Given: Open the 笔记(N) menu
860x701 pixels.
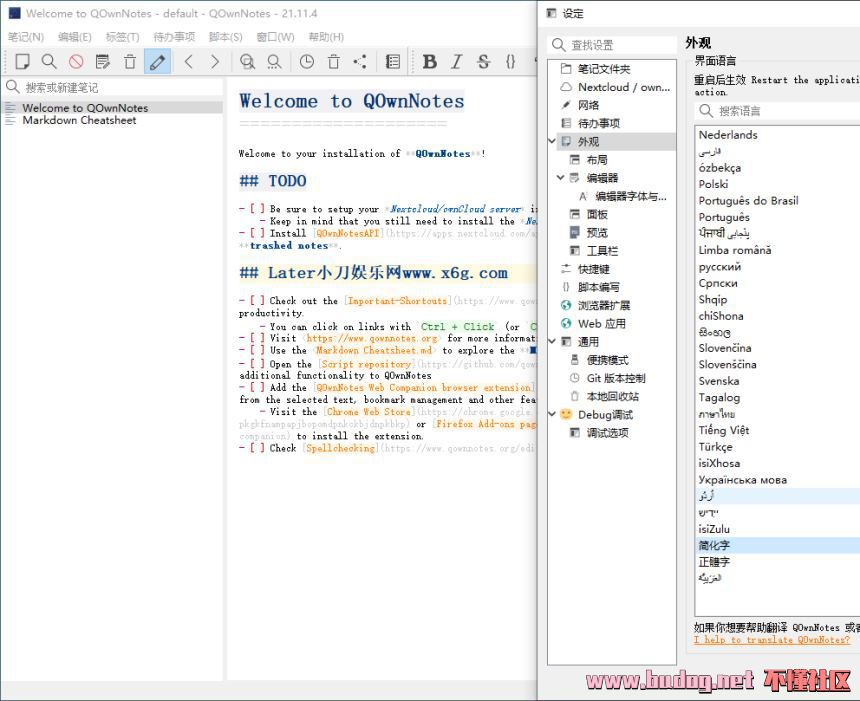Looking at the screenshot, I should pyautogui.click(x=26, y=37).
